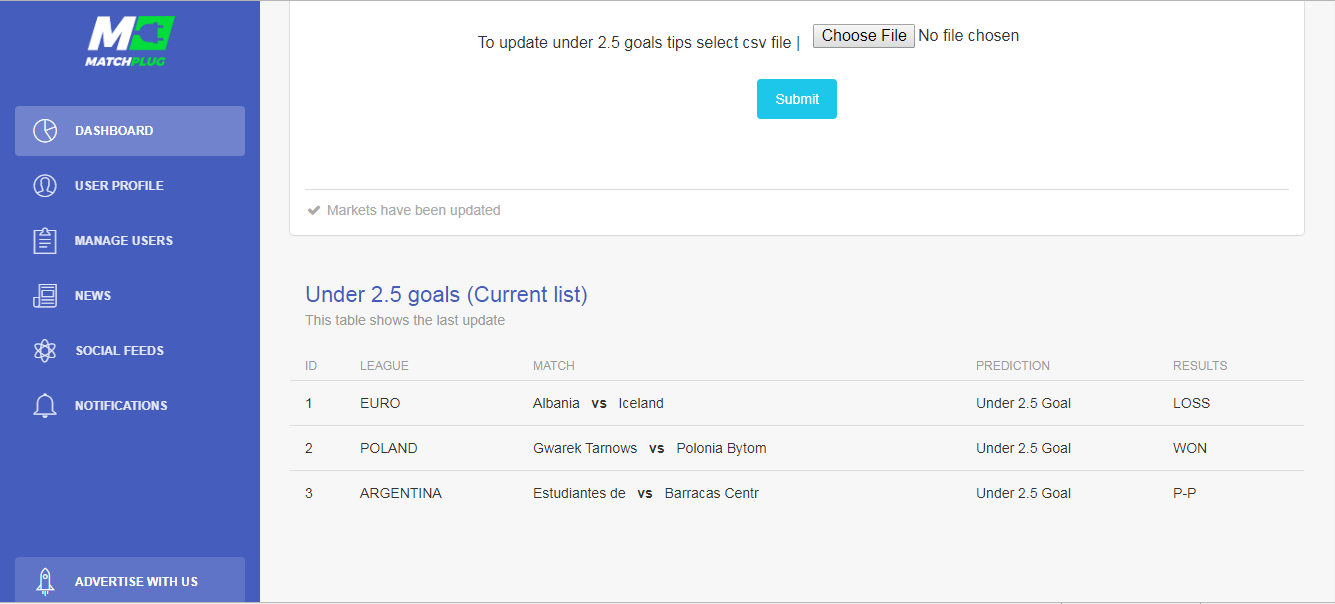Click the ARGENTINA league row entry

pos(400,493)
